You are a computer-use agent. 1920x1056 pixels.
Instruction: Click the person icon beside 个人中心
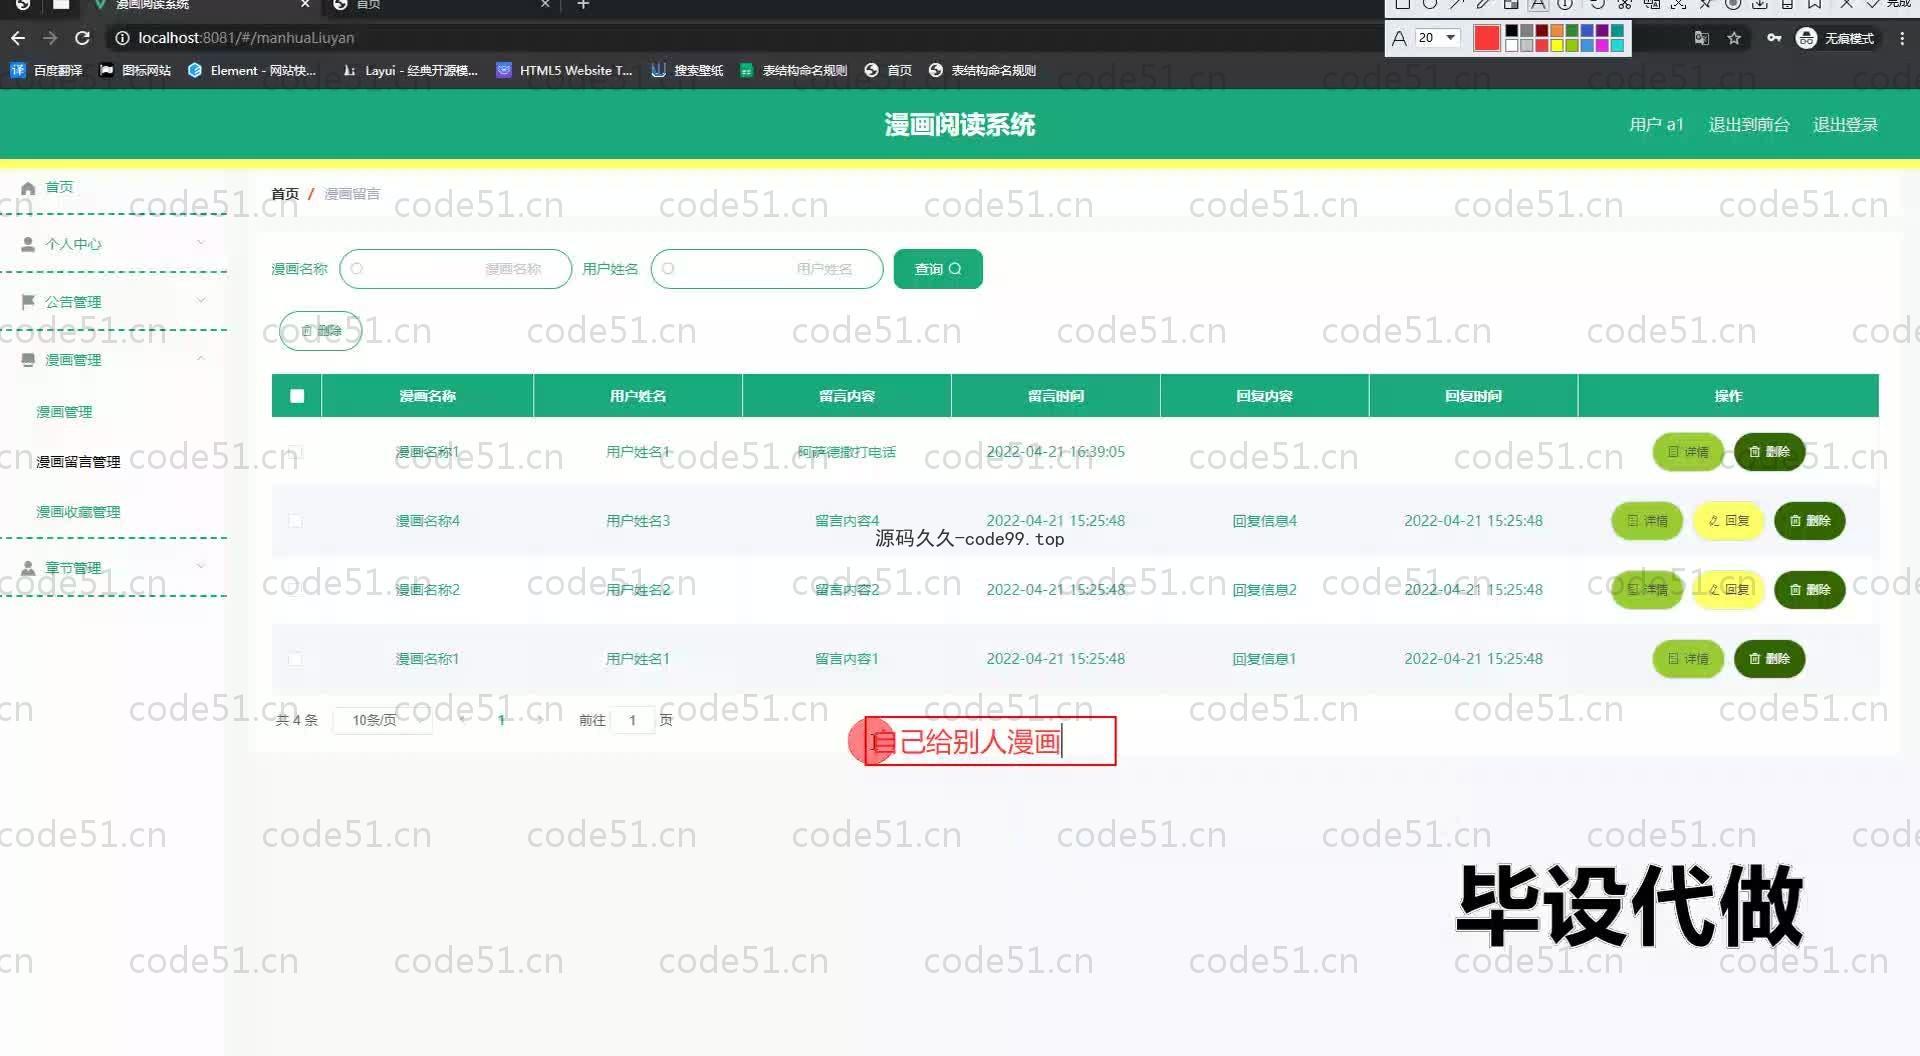pyautogui.click(x=28, y=244)
